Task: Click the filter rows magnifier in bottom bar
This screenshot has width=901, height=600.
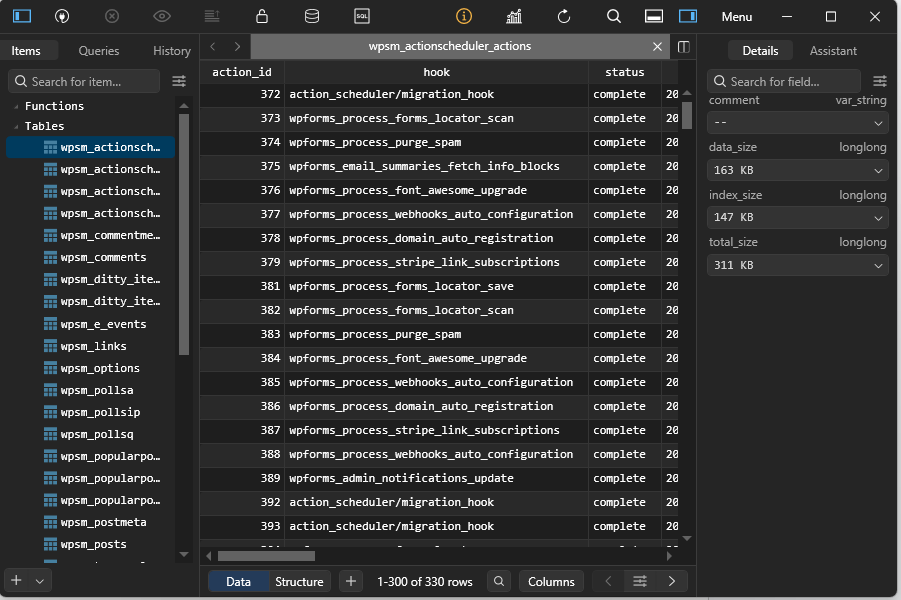Action: 500,581
